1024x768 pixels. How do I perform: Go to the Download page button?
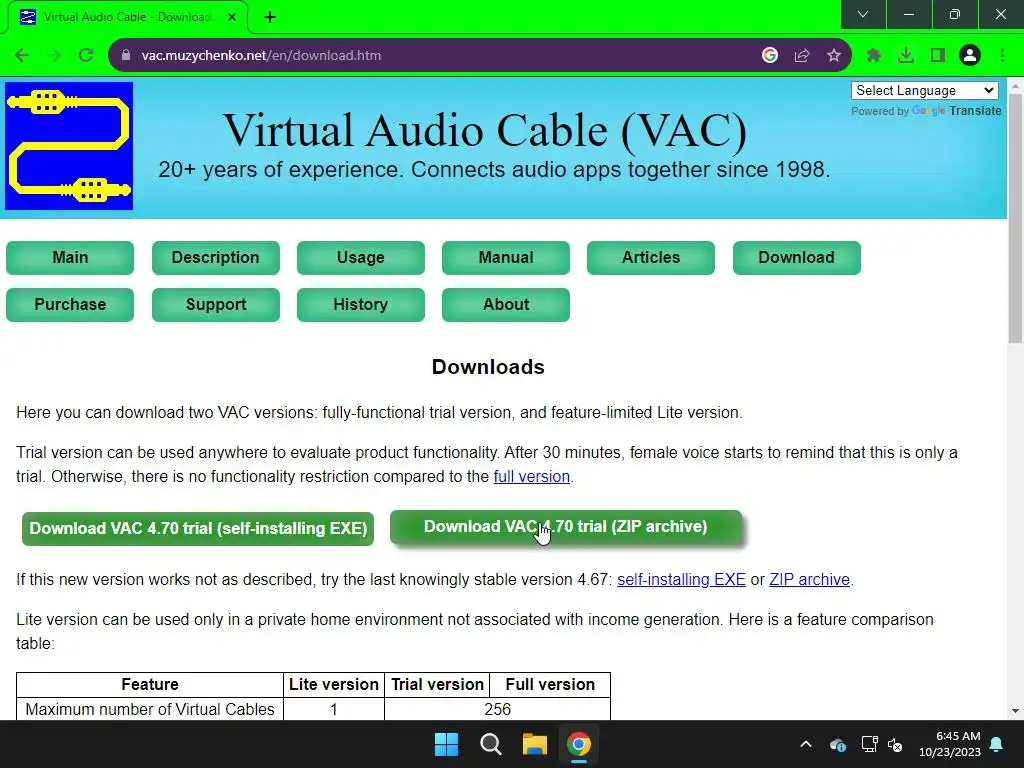click(797, 257)
